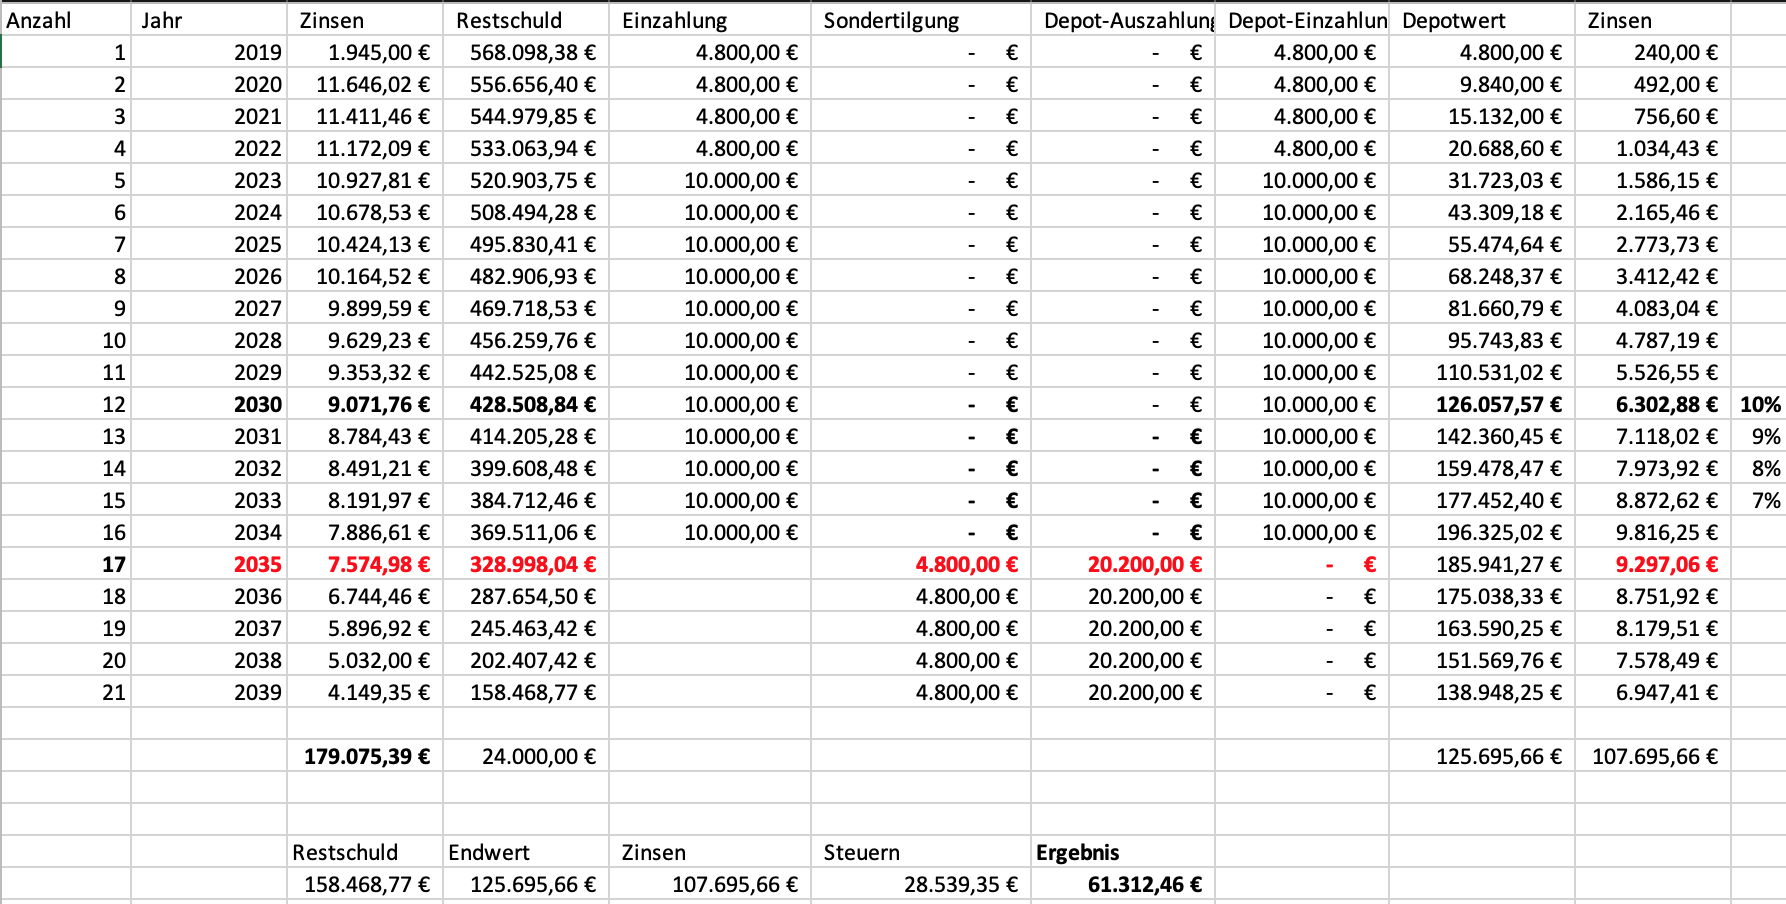The width and height of the screenshot is (1786, 904).
Task: Select the depot interest cell 4.083,04 €
Action: click(x=1653, y=308)
